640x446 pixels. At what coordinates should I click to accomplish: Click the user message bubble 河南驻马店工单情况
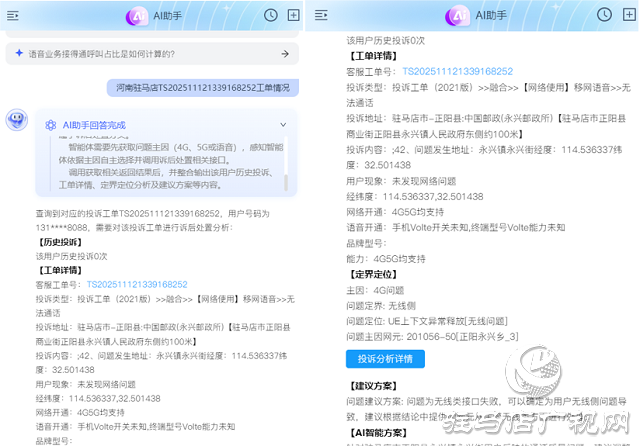[202, 87]
